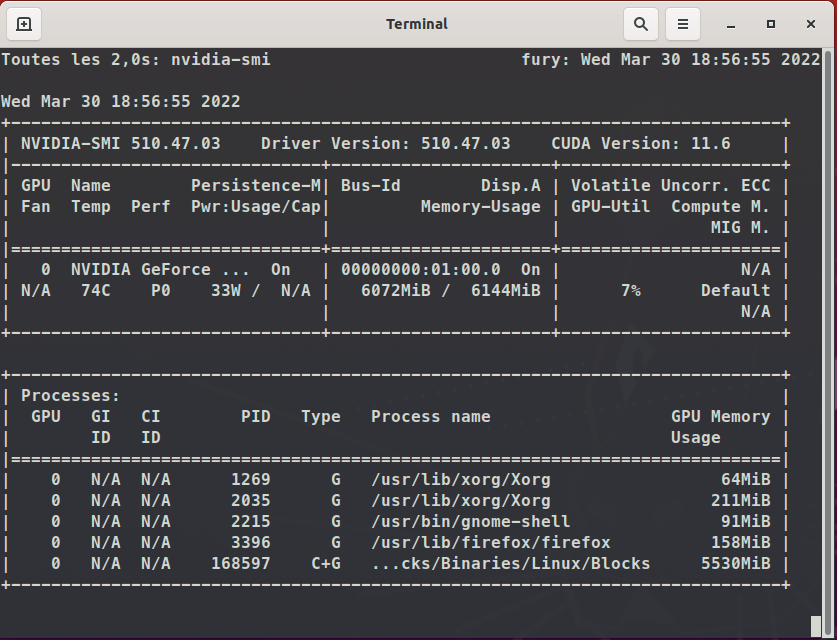Open a new terminal tab
The image size is (837, 640).
(x=24, y=24)
